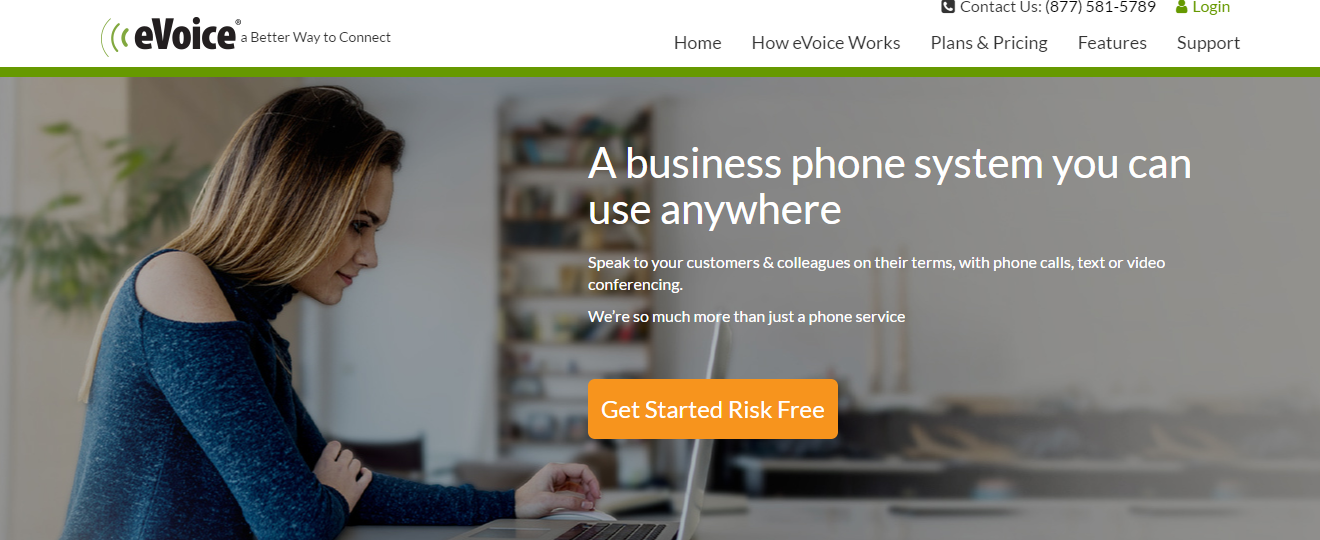Click the phone icon beside Contact Us
The image size is (1320, 540).
click(948, 7)
